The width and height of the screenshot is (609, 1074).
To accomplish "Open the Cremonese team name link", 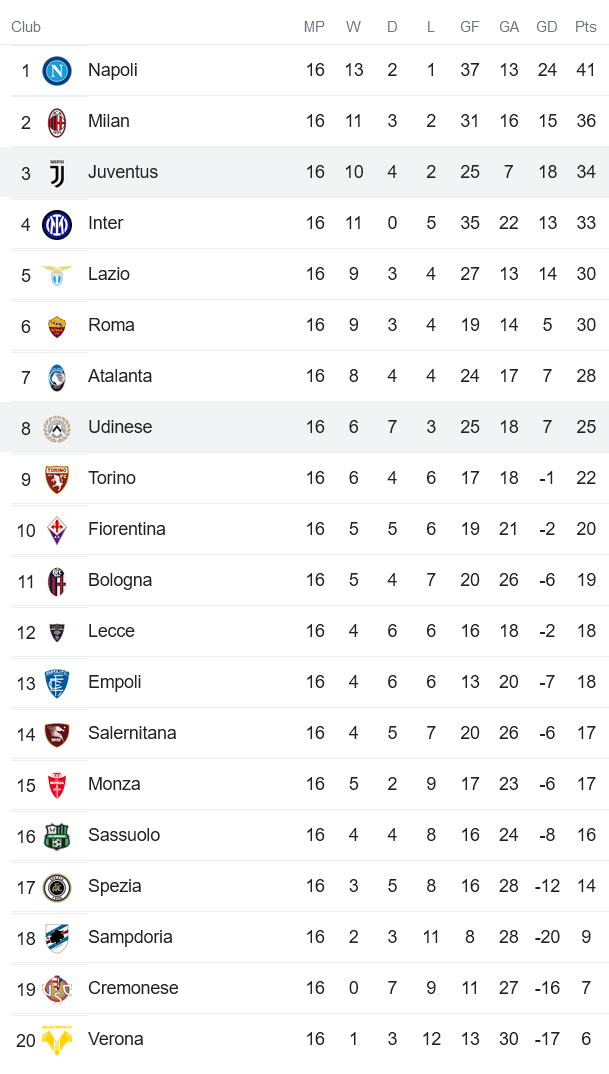I will 133,988.
